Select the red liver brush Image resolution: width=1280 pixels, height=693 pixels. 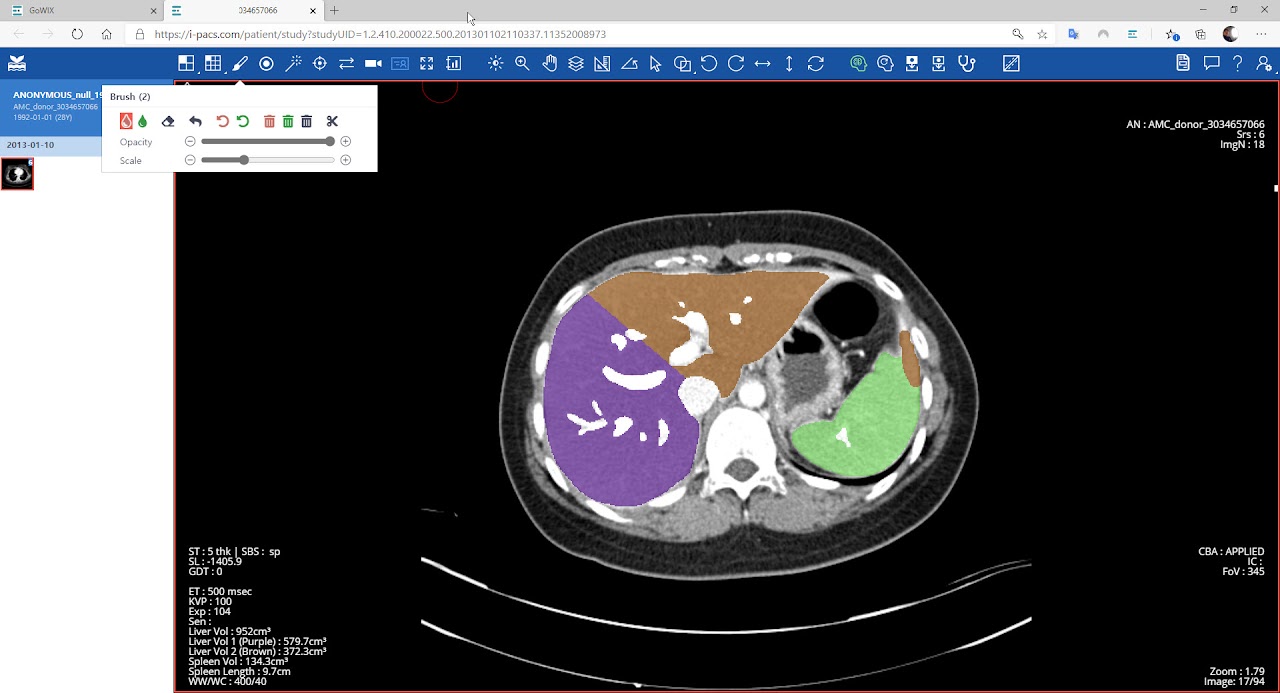tap(126, 121)
